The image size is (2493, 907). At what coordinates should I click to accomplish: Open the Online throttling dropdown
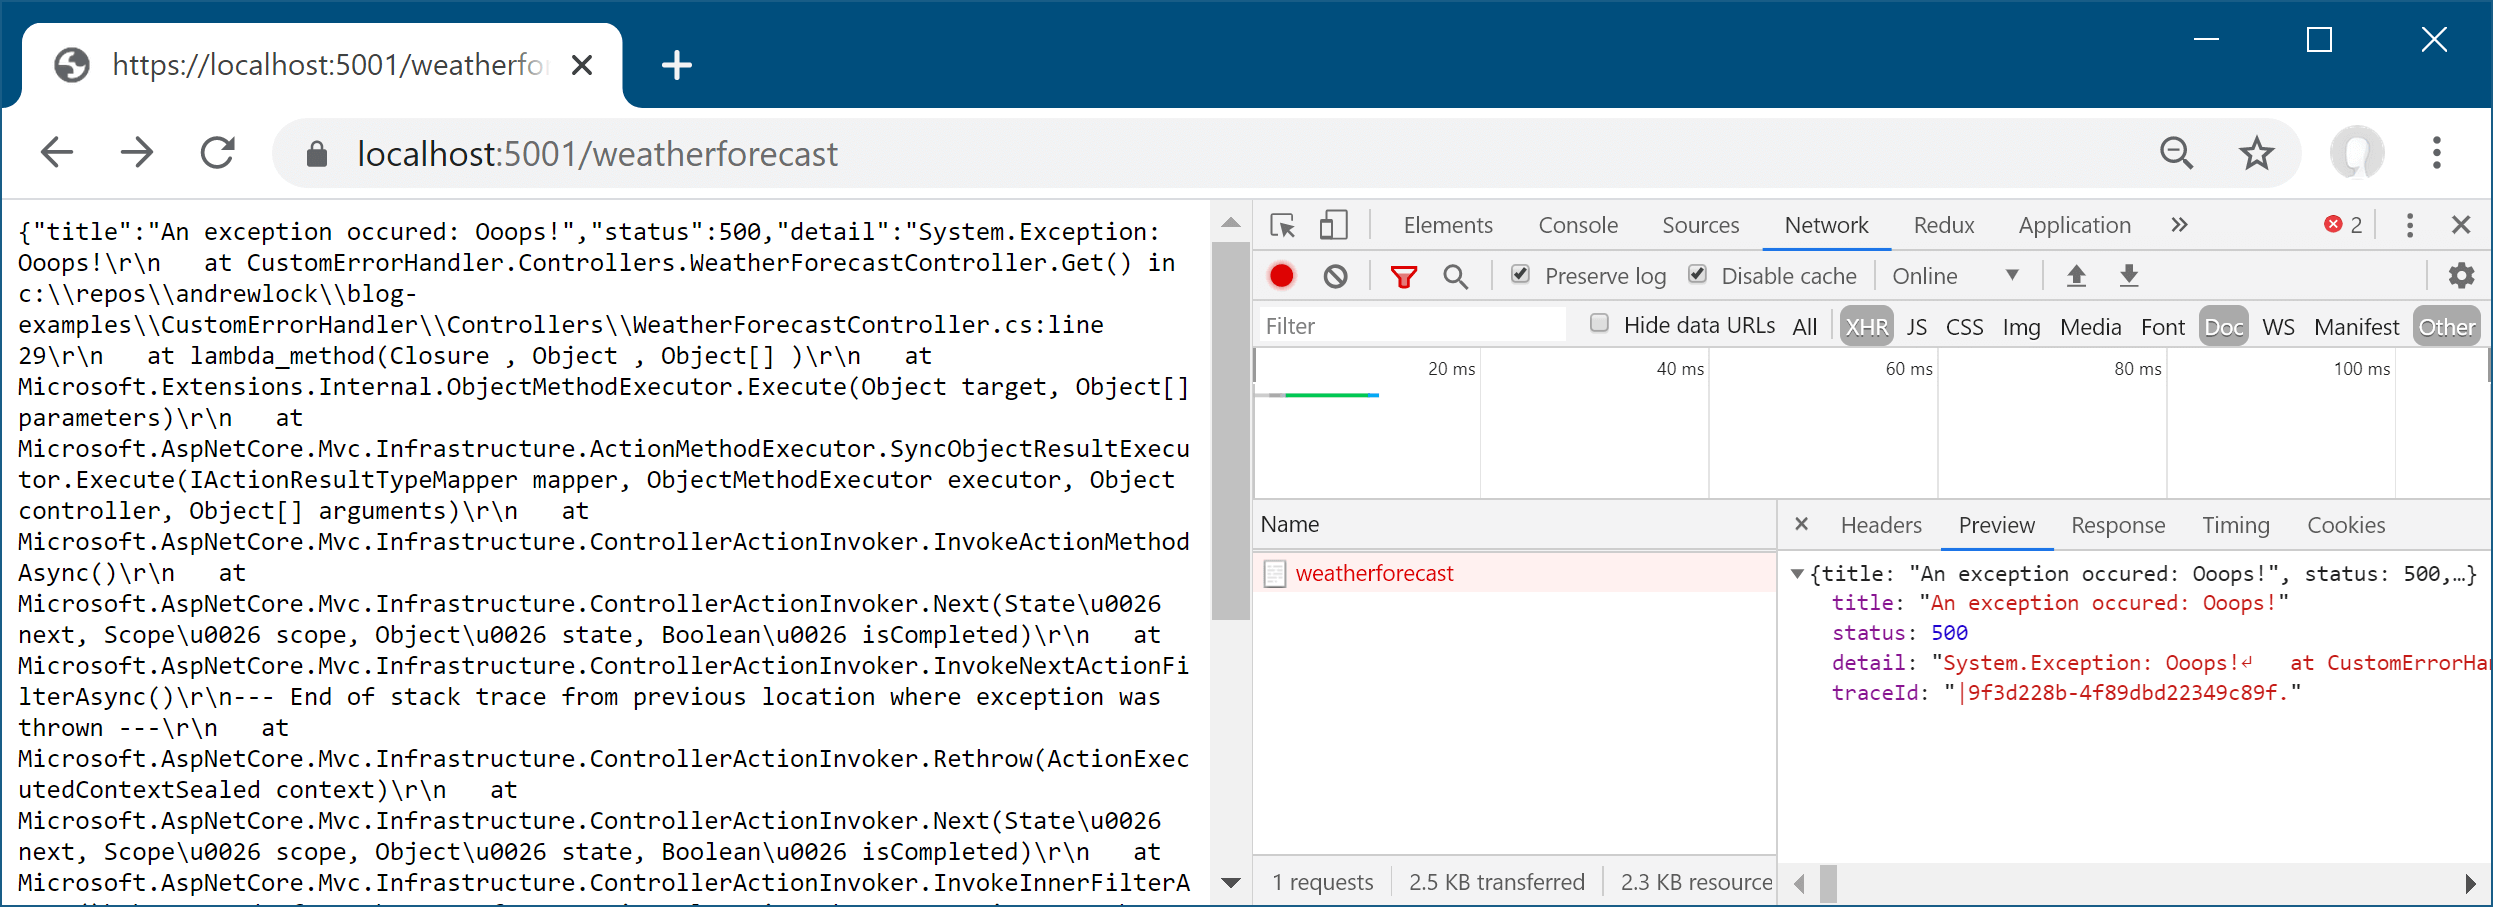coord(1955,276)
